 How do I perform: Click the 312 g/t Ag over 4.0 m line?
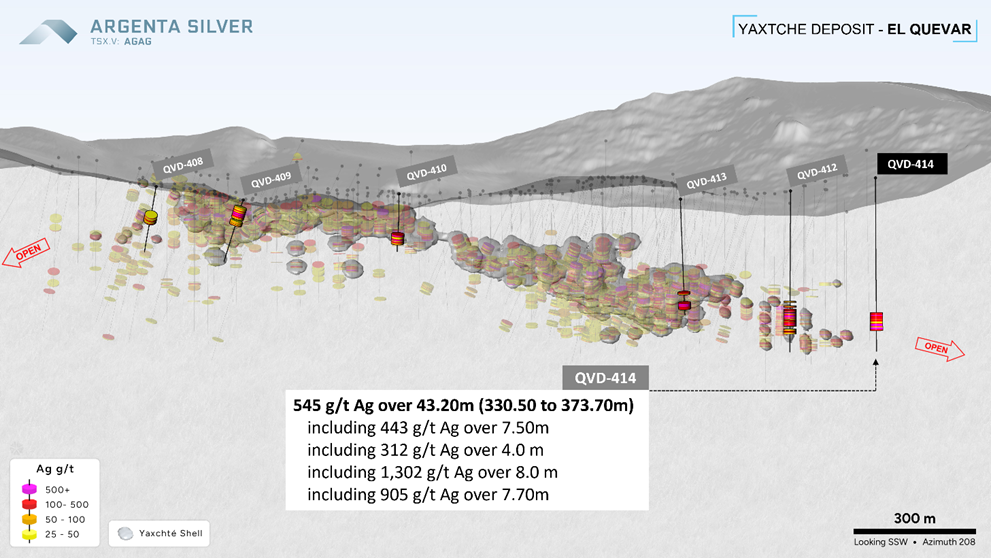(x=425, y=450)
